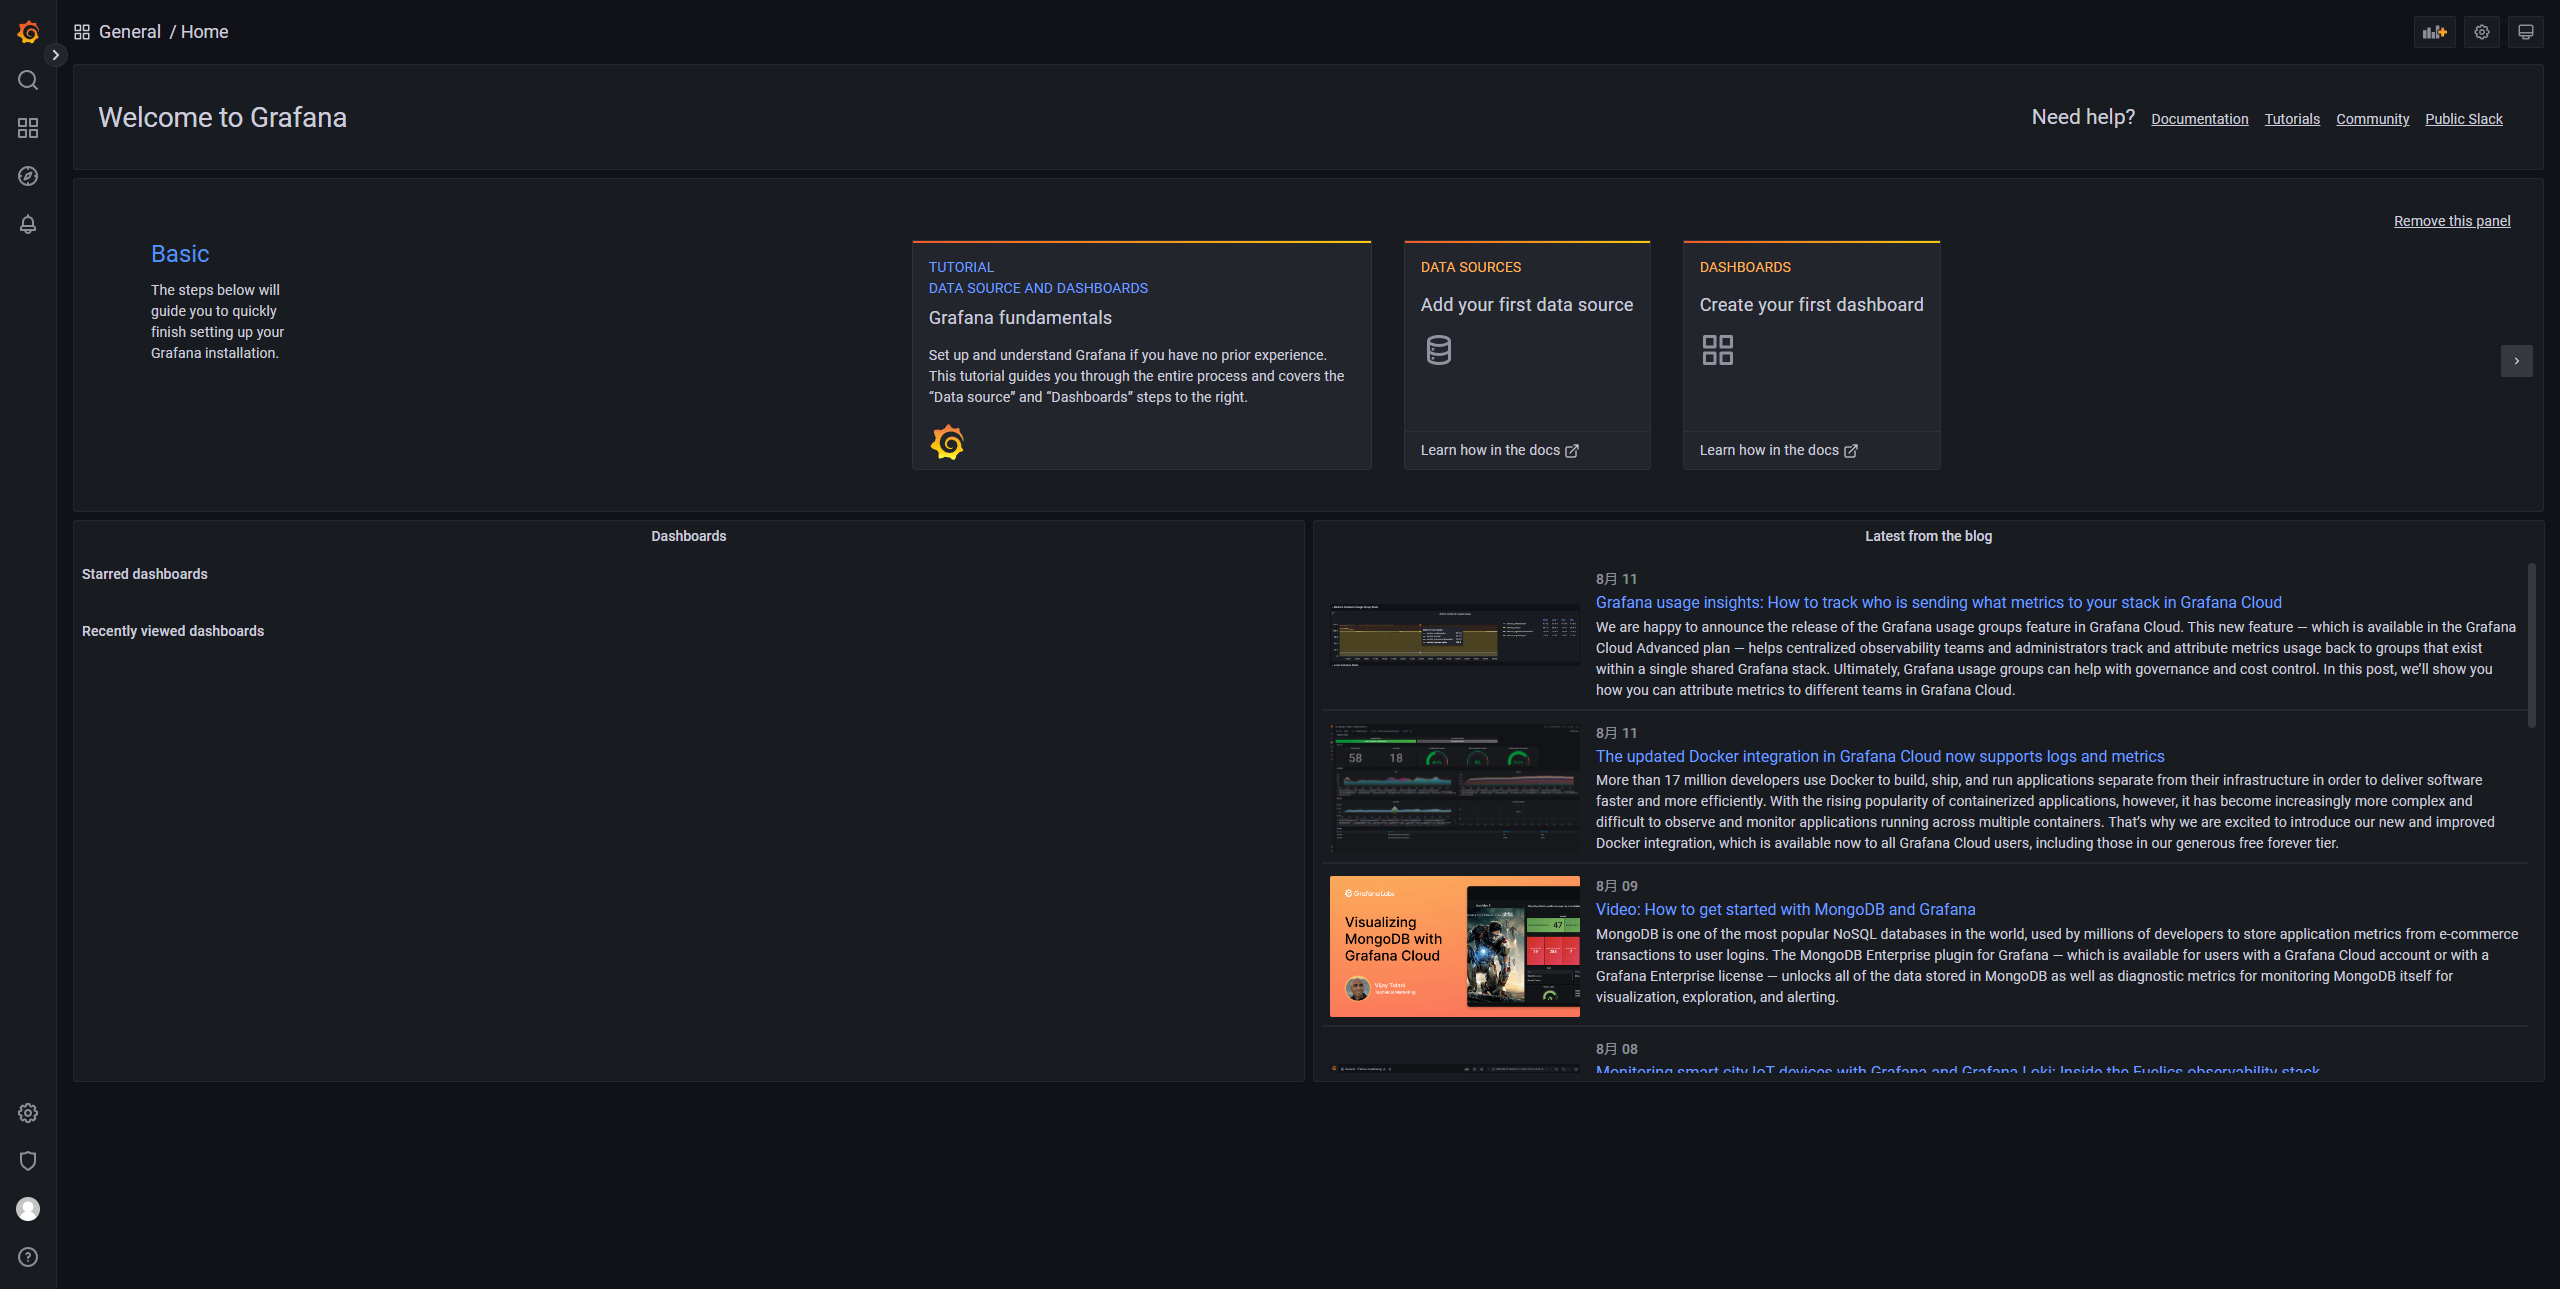Open the Explore compass icon
The width and height of the screenshot is (2560, 1289).
pyautogui.click(x=28, y=176)
